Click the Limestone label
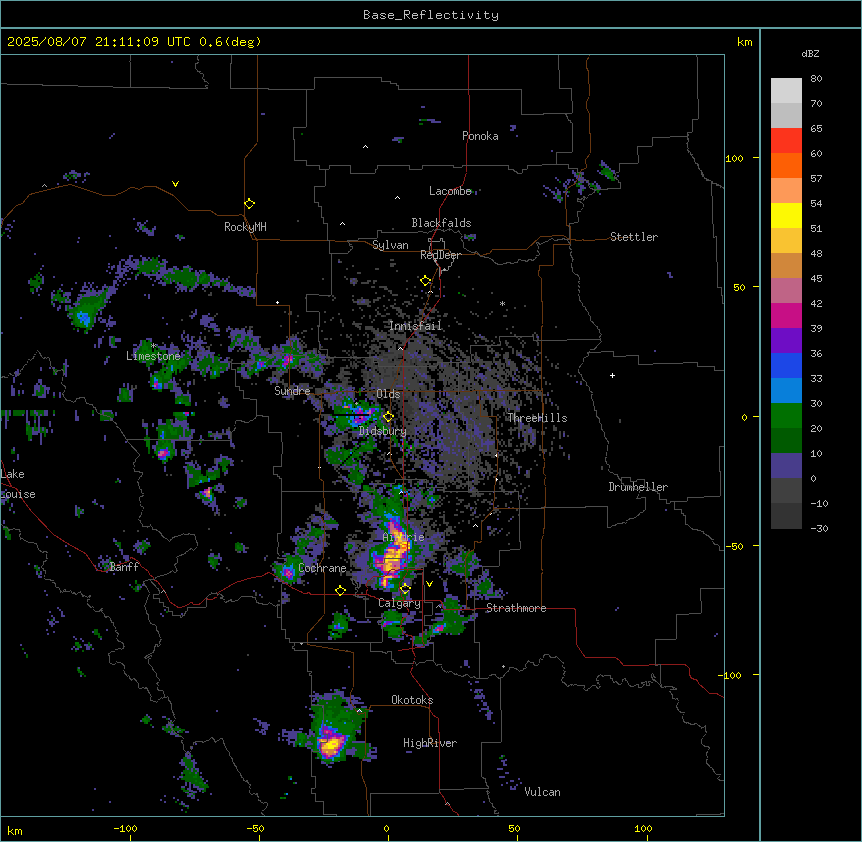This screenshot has height=842, width=862. 153,356
